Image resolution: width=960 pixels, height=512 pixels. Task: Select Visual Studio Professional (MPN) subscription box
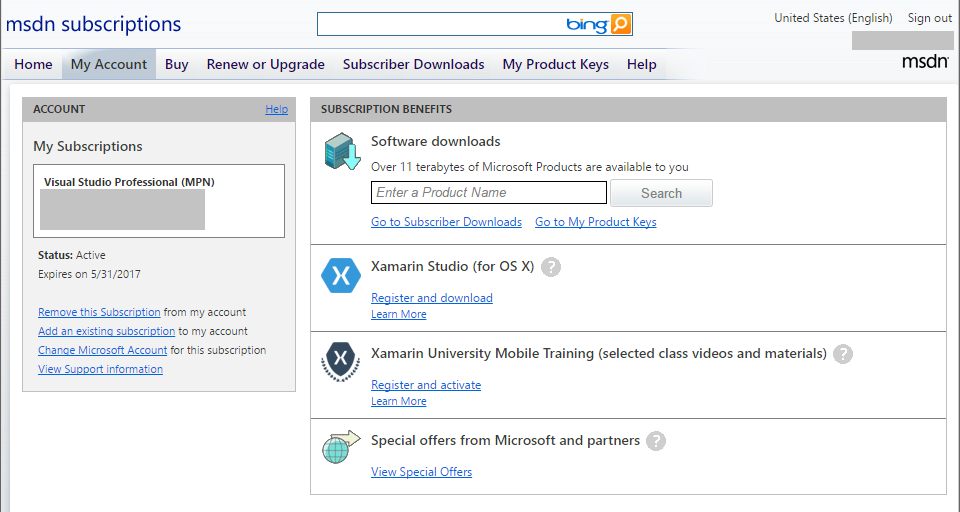[x=159, y=200]
